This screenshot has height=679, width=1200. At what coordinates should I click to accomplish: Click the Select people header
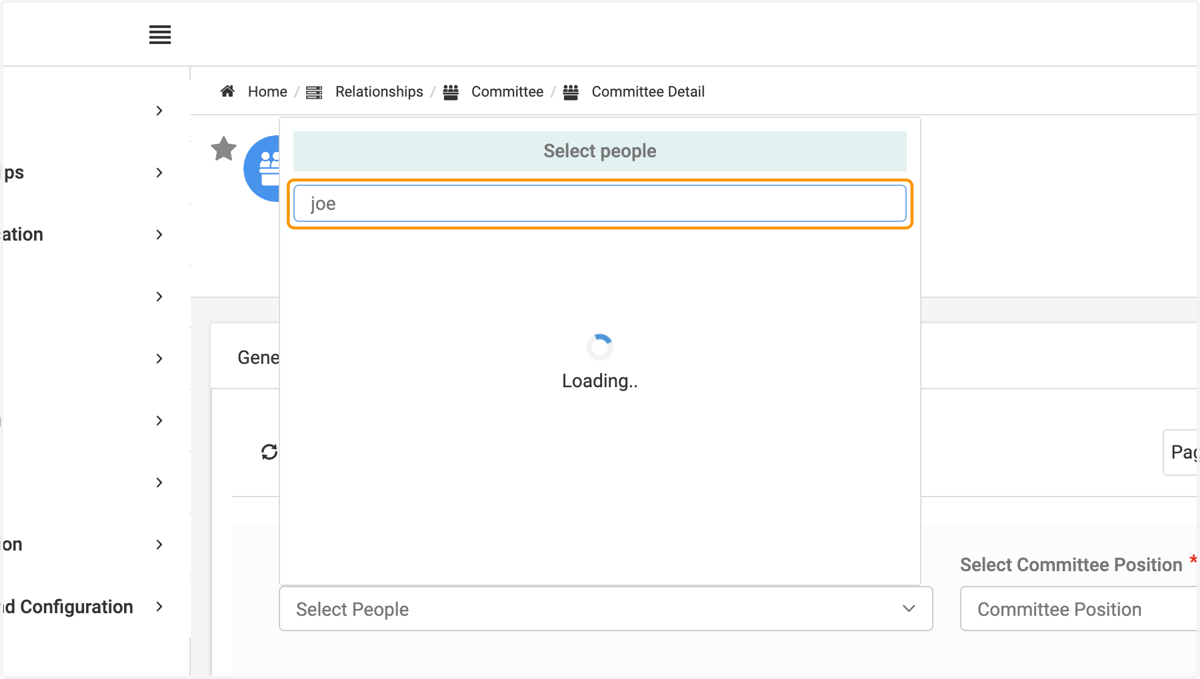[x=600, y=151]
